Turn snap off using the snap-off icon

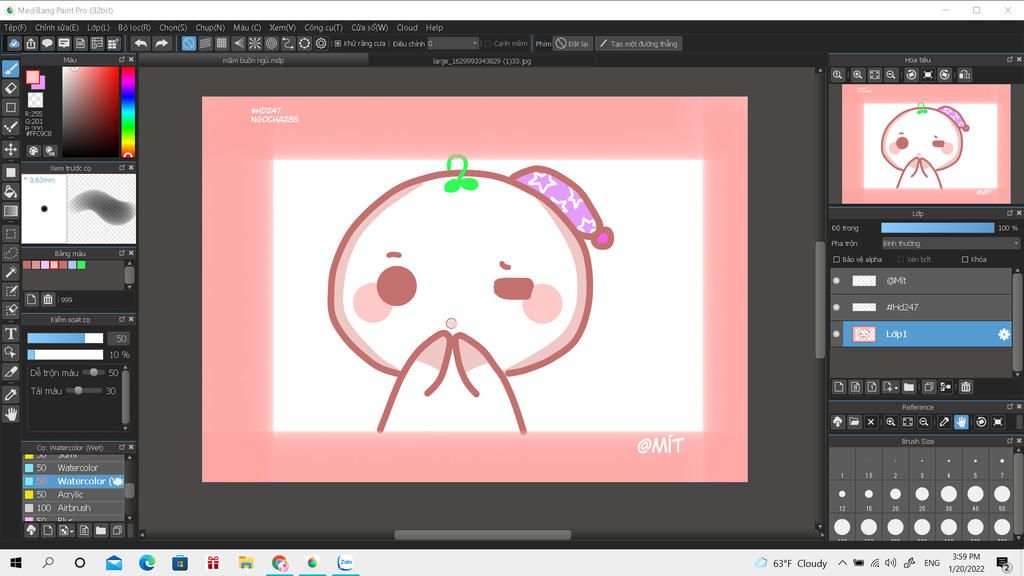click(188, 44)
